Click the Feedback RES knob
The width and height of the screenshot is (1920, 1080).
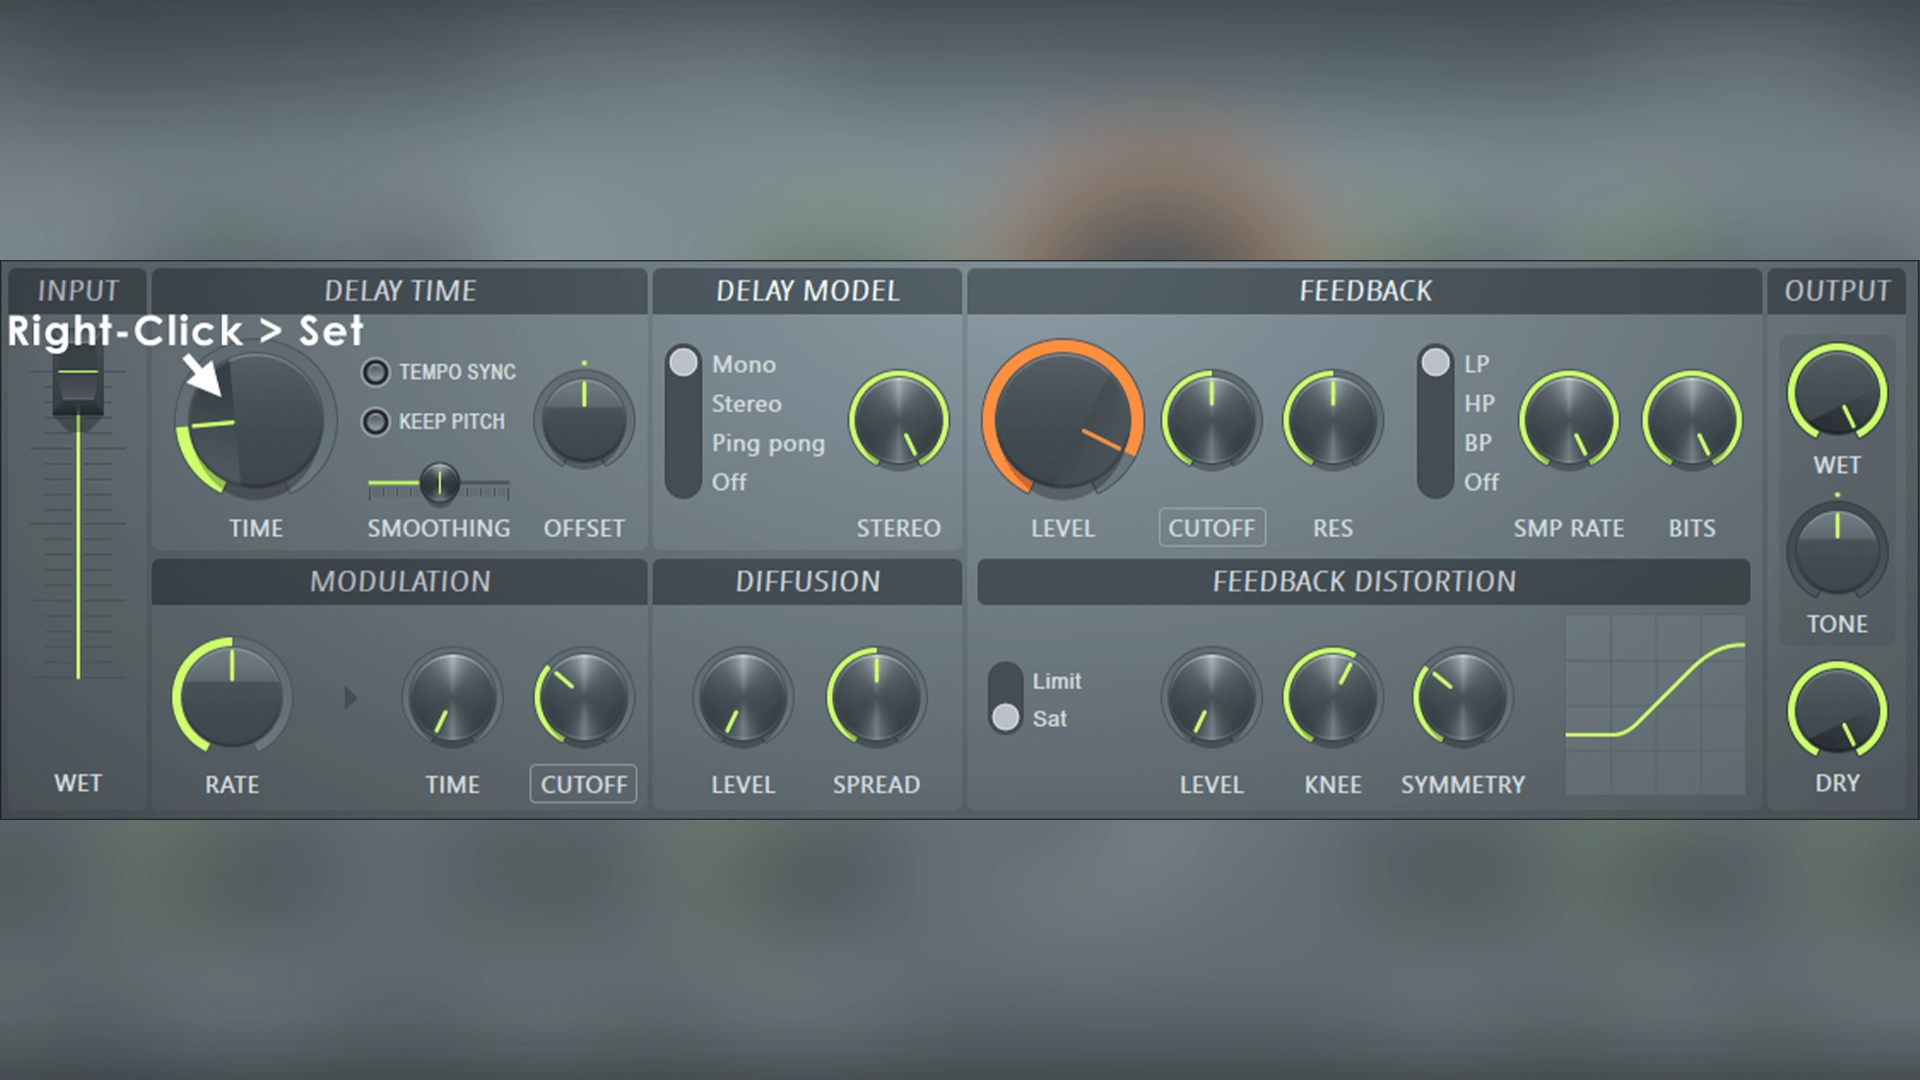(1332, 420)
